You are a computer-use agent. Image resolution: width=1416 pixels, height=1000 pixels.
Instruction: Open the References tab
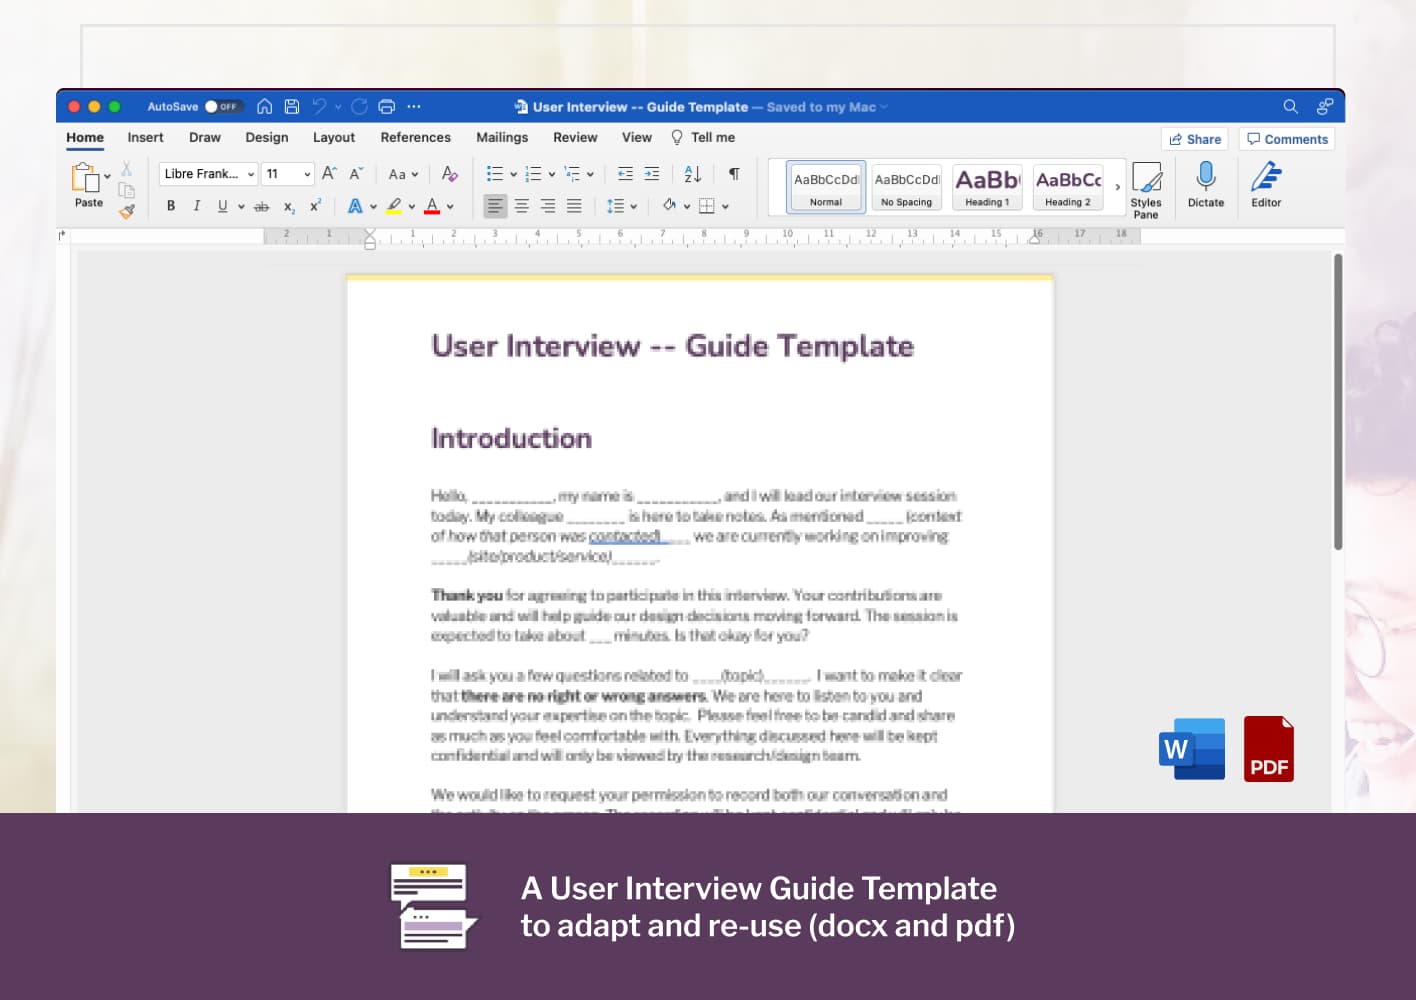415,138
